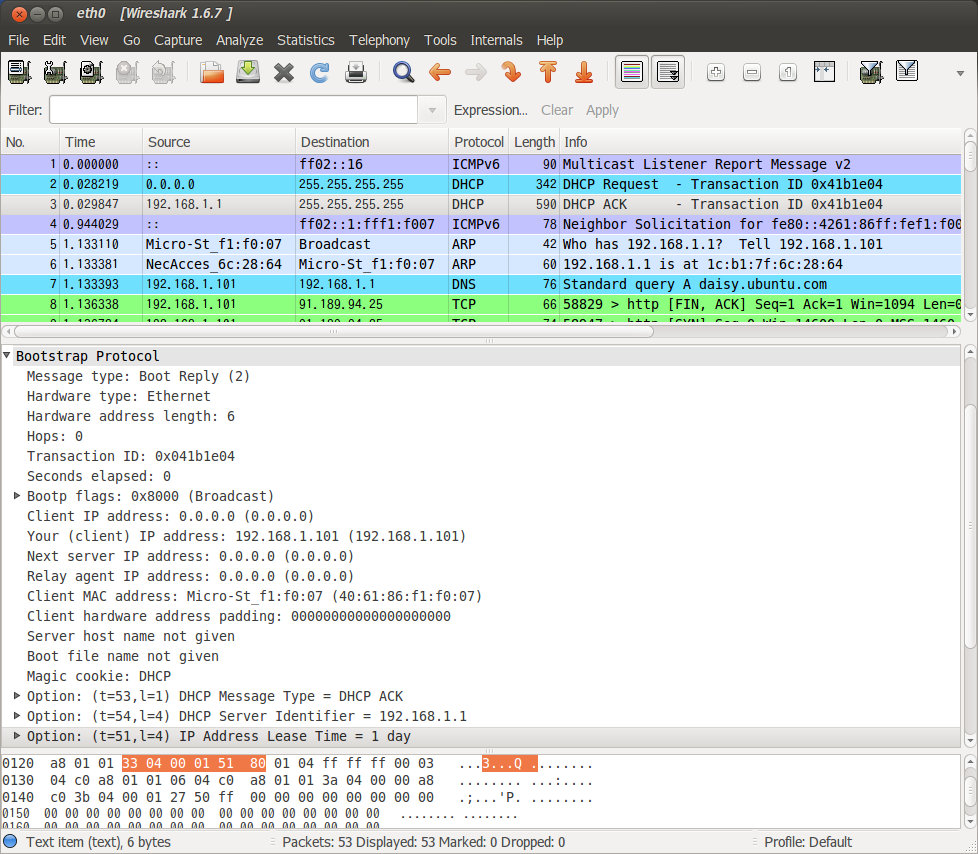Select the DNS query for daisy.ubuntu.com
The height and width of the screenshot is (854, 978).
pos(481,284)
